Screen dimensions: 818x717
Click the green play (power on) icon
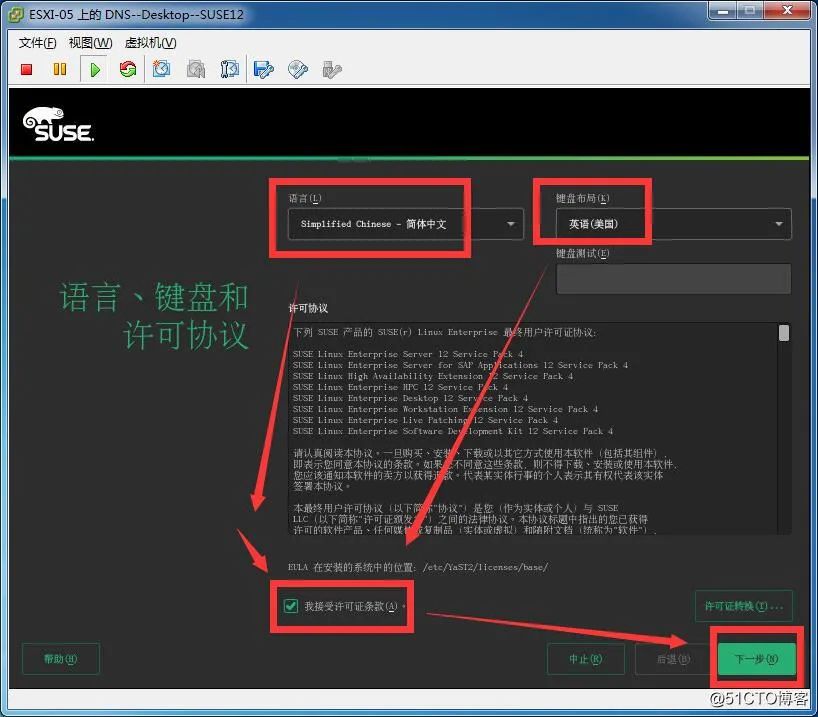[95, 69]
